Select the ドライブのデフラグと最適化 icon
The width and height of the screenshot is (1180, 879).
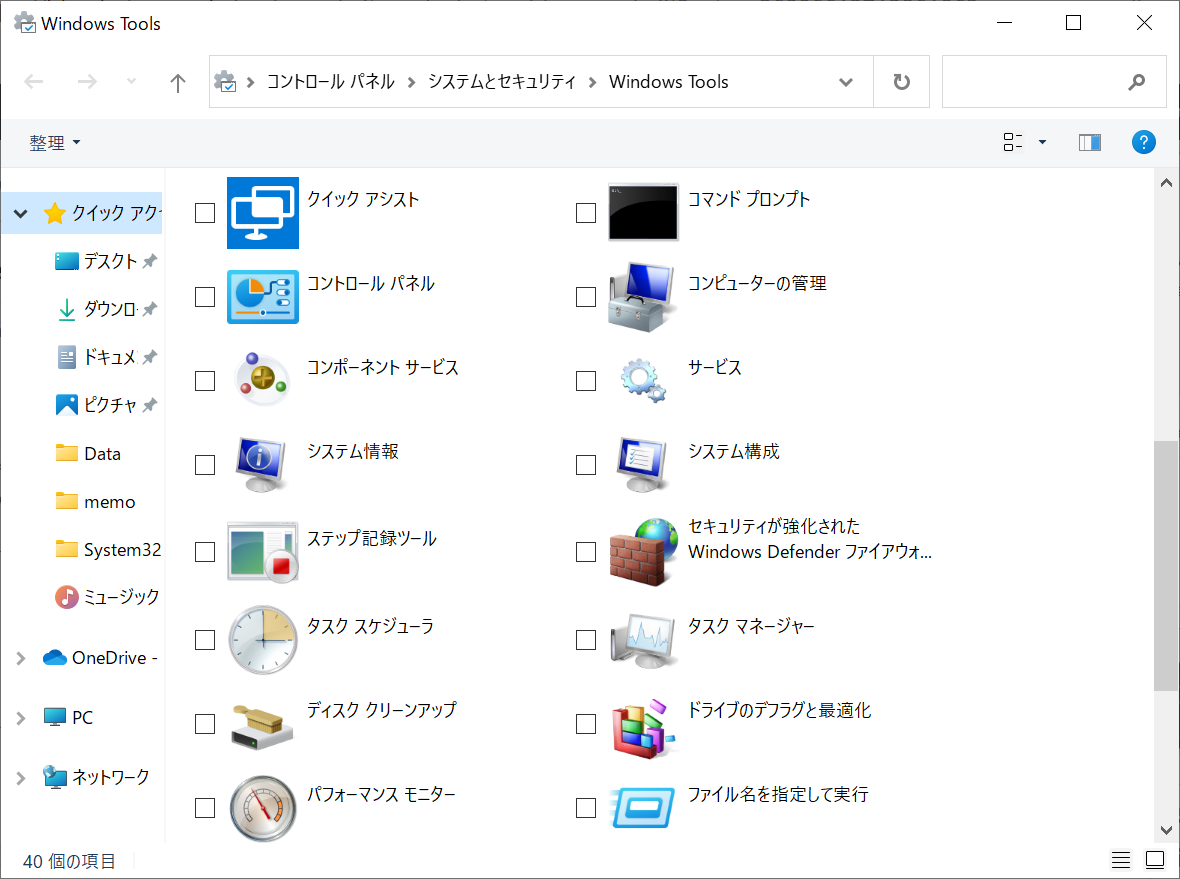(643, 728)
